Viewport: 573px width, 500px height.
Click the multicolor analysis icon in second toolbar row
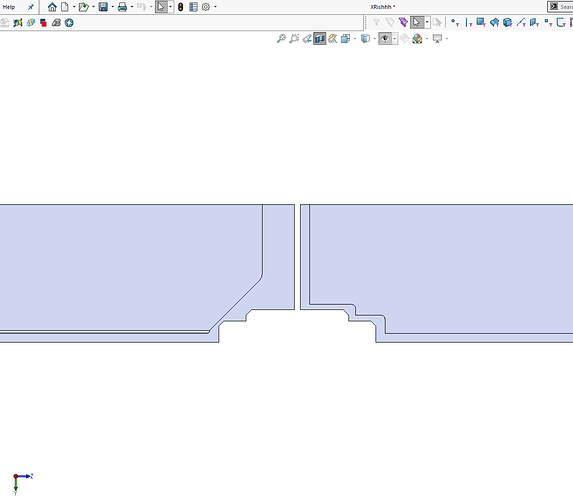coord(18,23)
